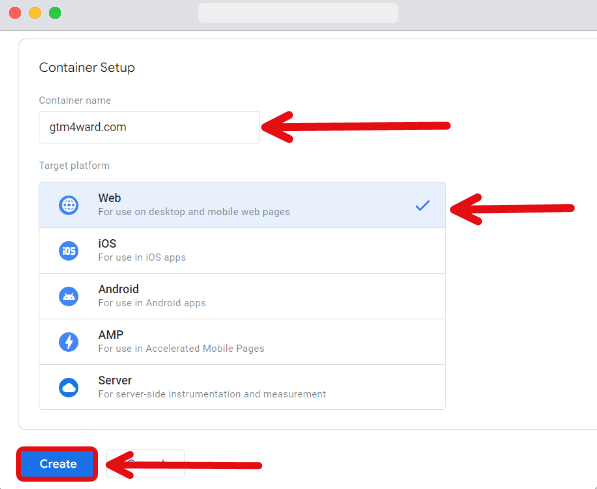Select Web as target platform
The height and width of the screenshot is (489, 597).
(x=242, y=205)
